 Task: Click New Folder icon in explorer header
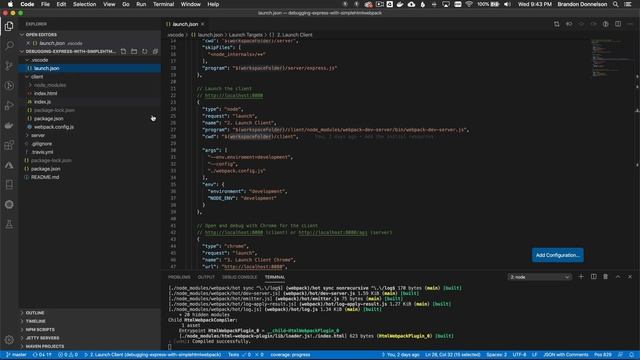[134, 51]
